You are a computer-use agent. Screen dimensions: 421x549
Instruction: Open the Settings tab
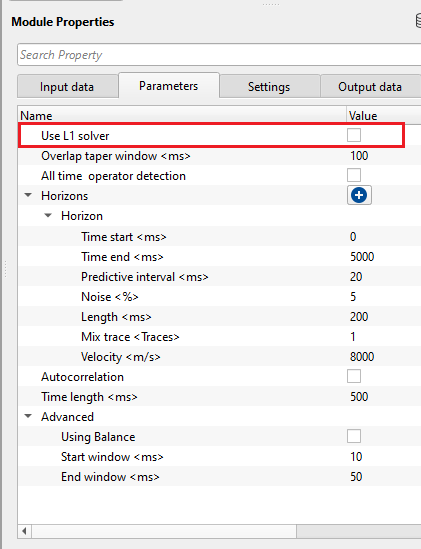pos(270,86)
